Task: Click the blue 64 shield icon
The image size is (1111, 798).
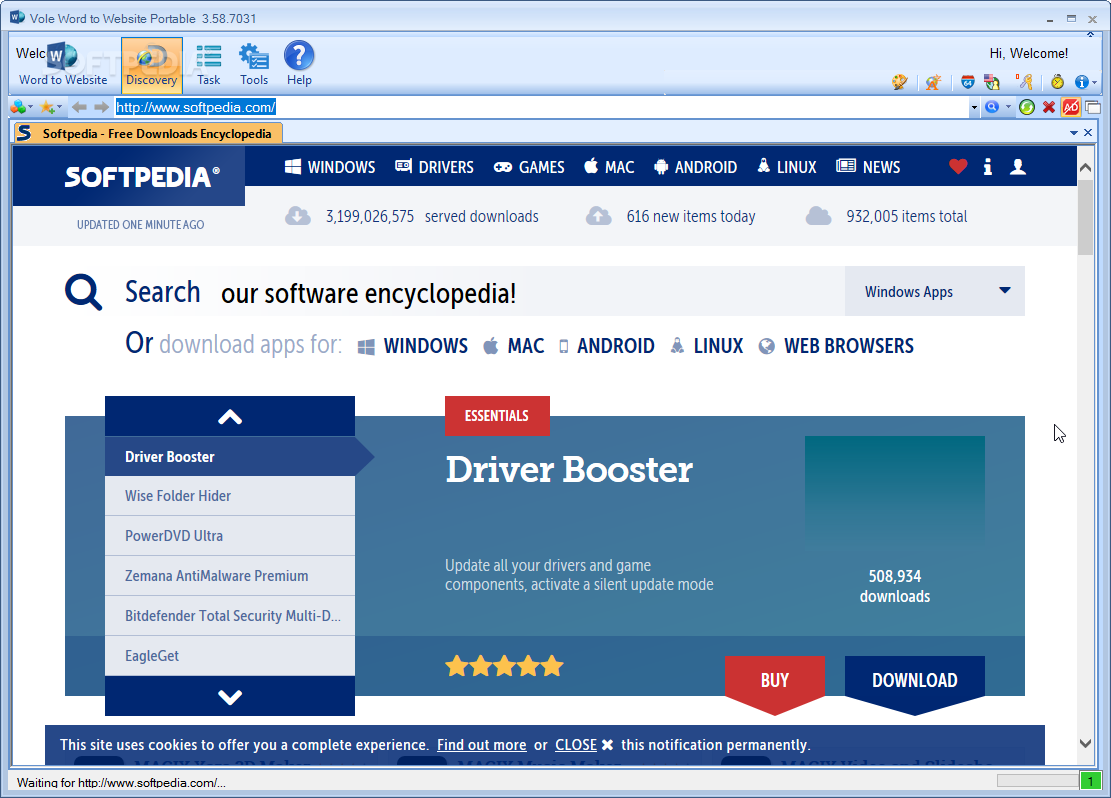Action: [967, 82]
